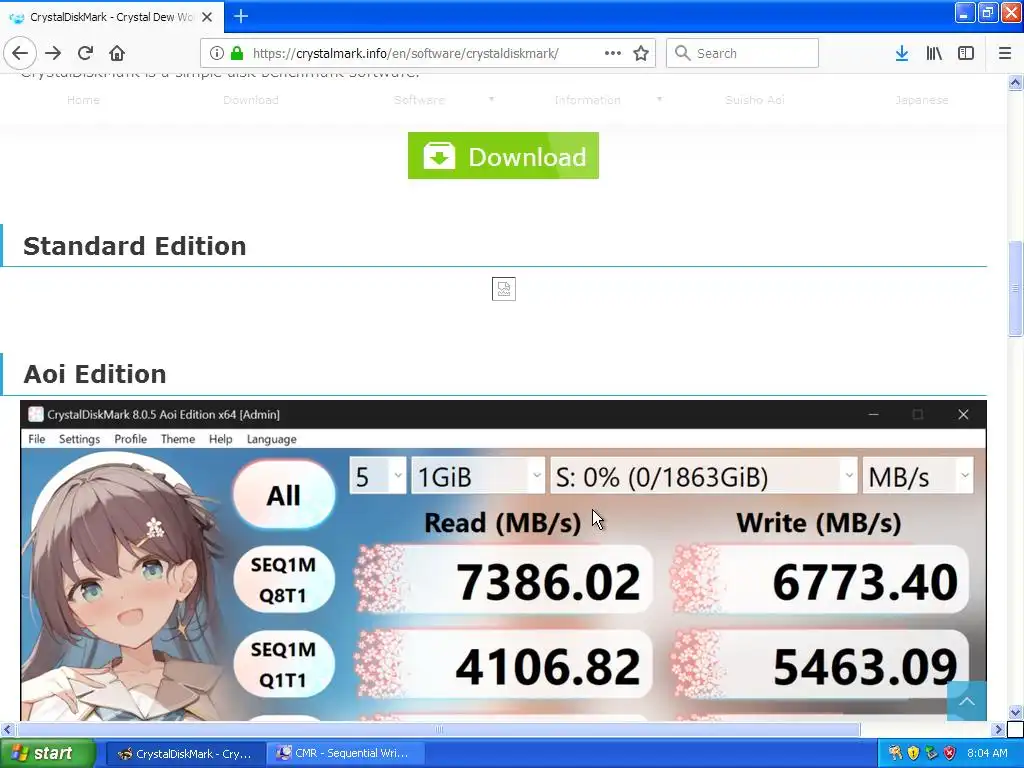Open page actions three-dots menu
This screenshot has height=768, width=1024.
(613, 53)
